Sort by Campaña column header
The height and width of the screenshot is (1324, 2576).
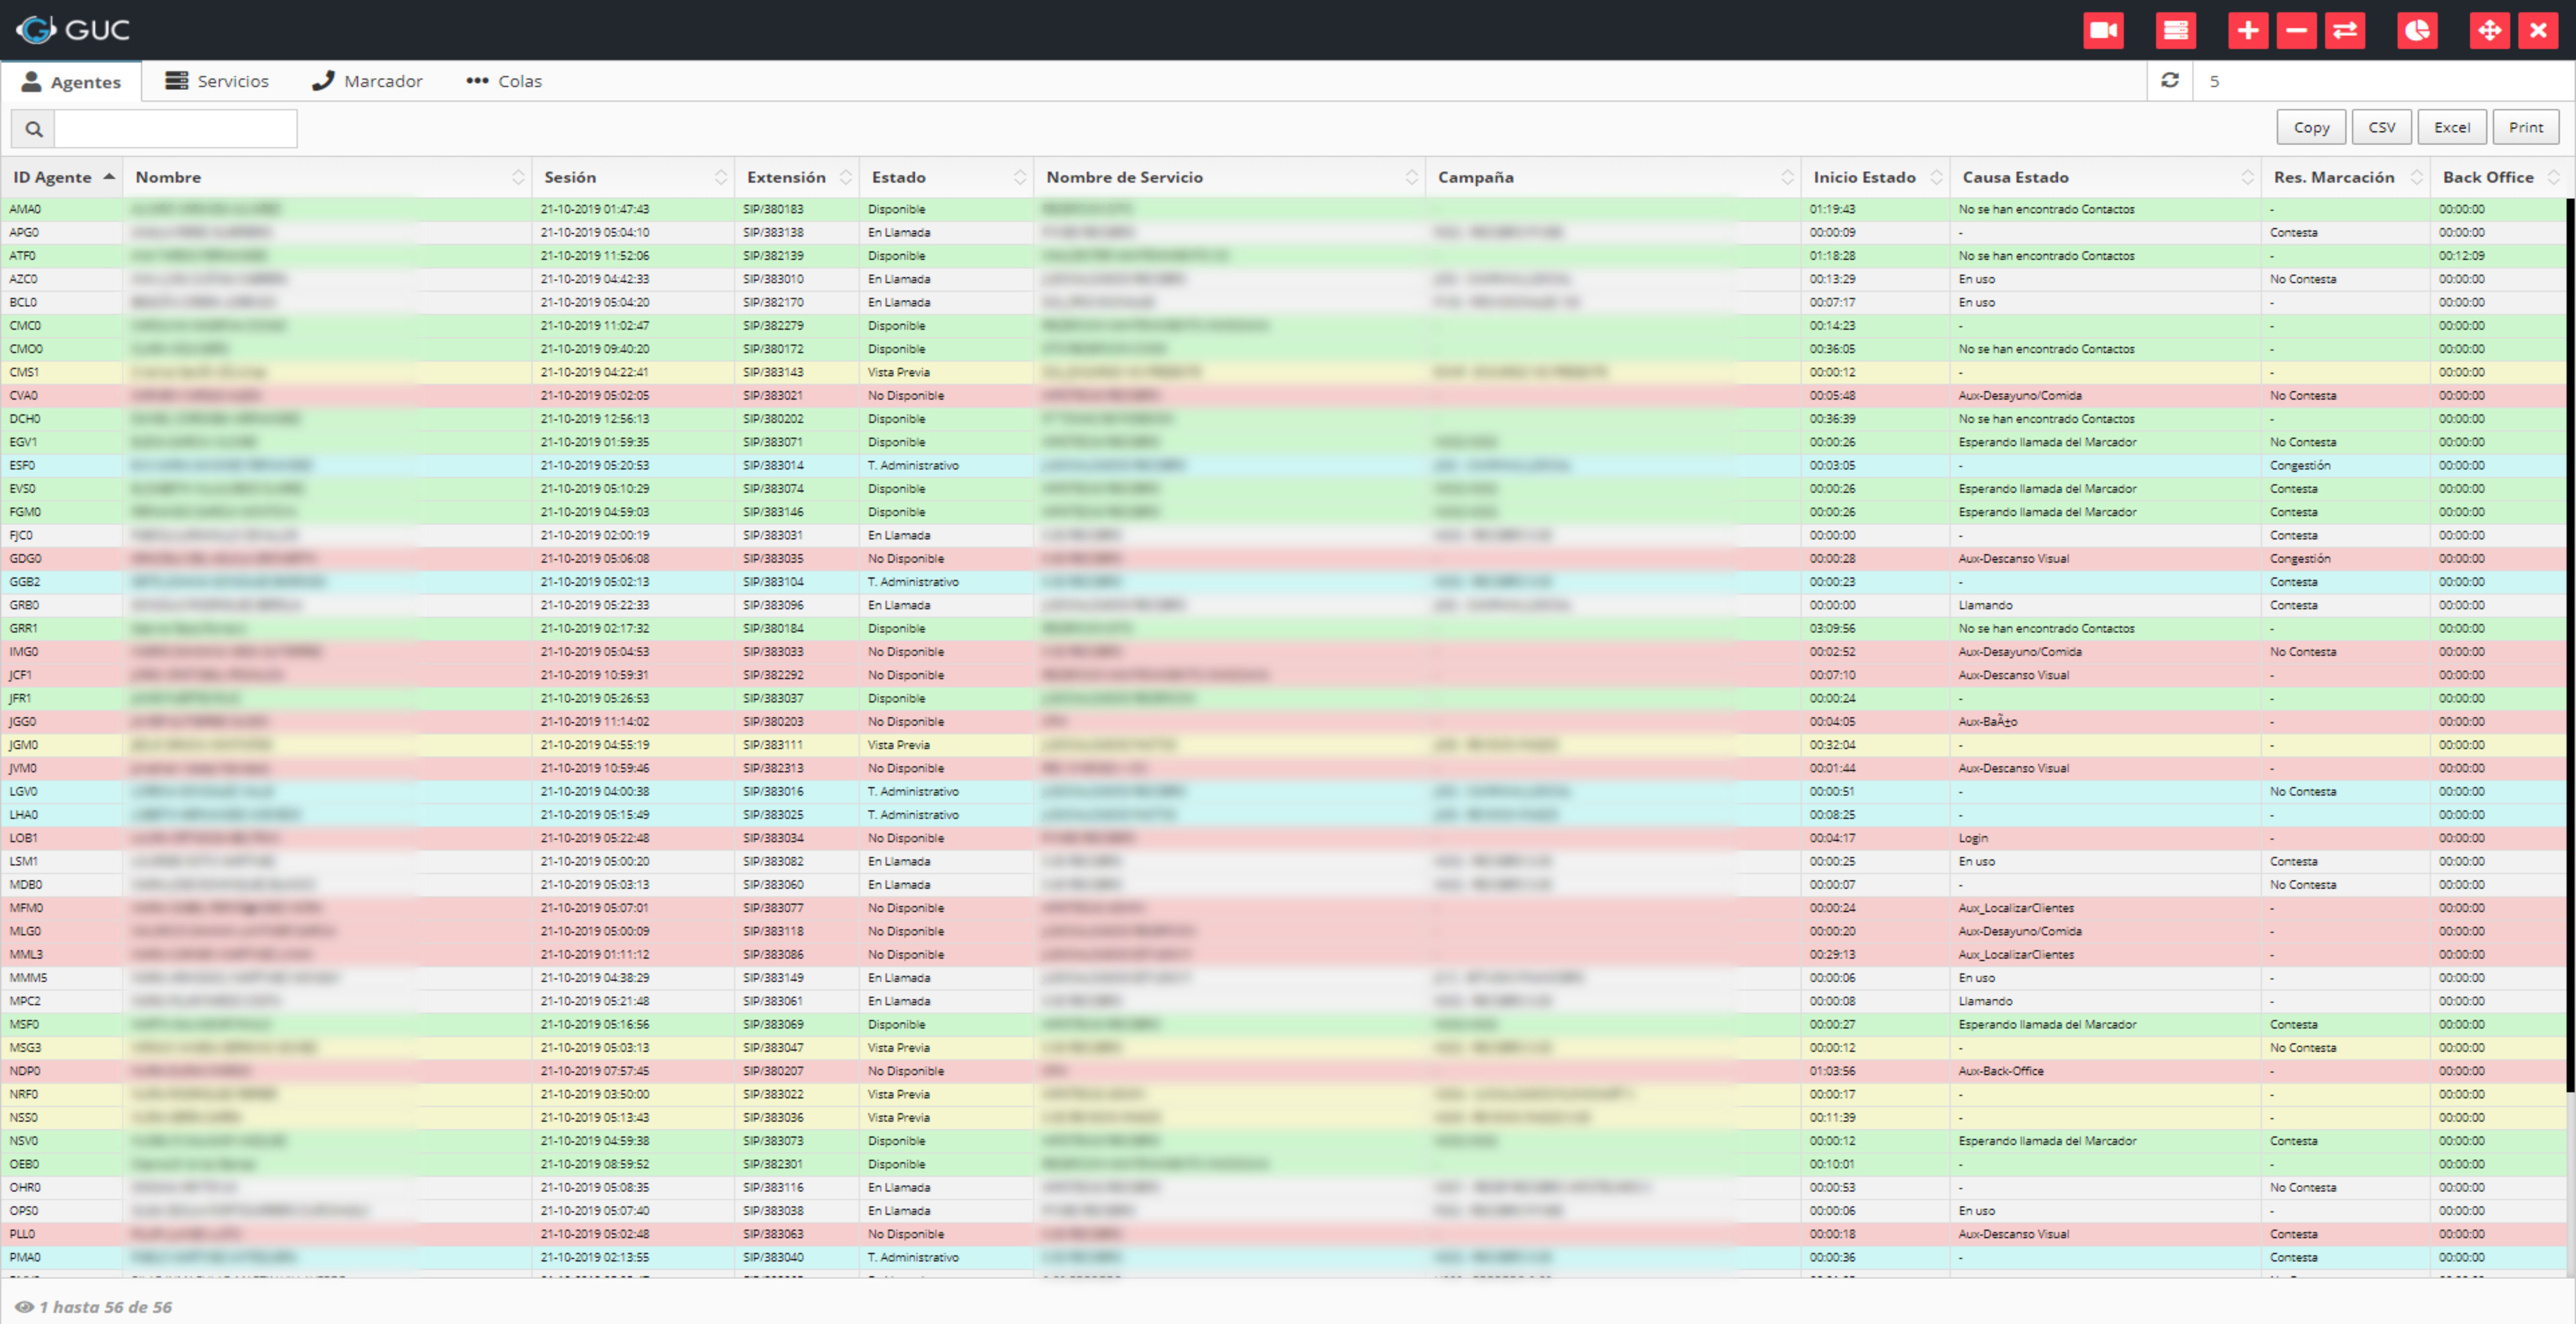(1614, 177)
